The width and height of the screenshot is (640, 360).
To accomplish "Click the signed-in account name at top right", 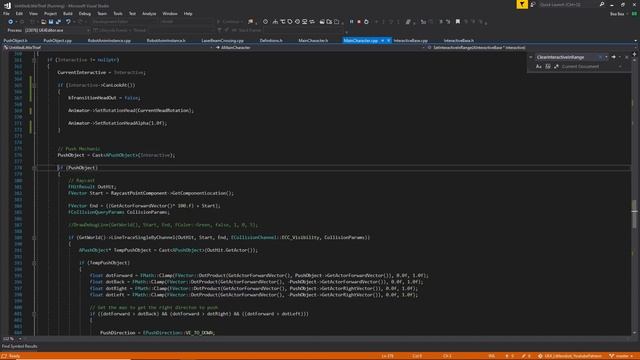I will click(x=617, y=14).
